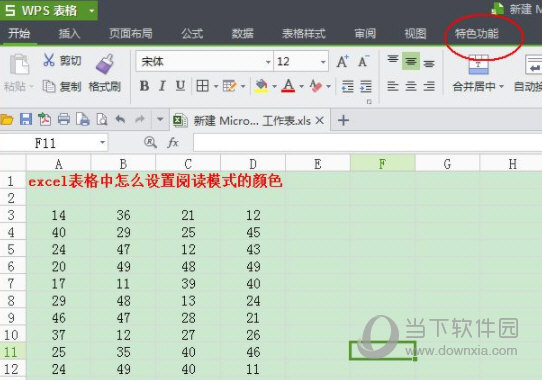
Task: Add a new document tab with plus
Action: pos(343,120)
